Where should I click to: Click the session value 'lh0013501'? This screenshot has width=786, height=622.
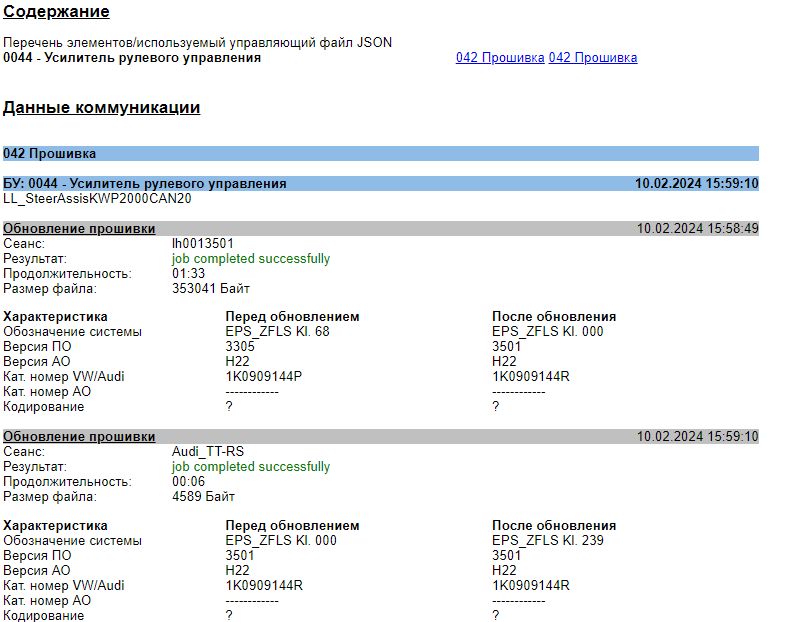point(203,244)
